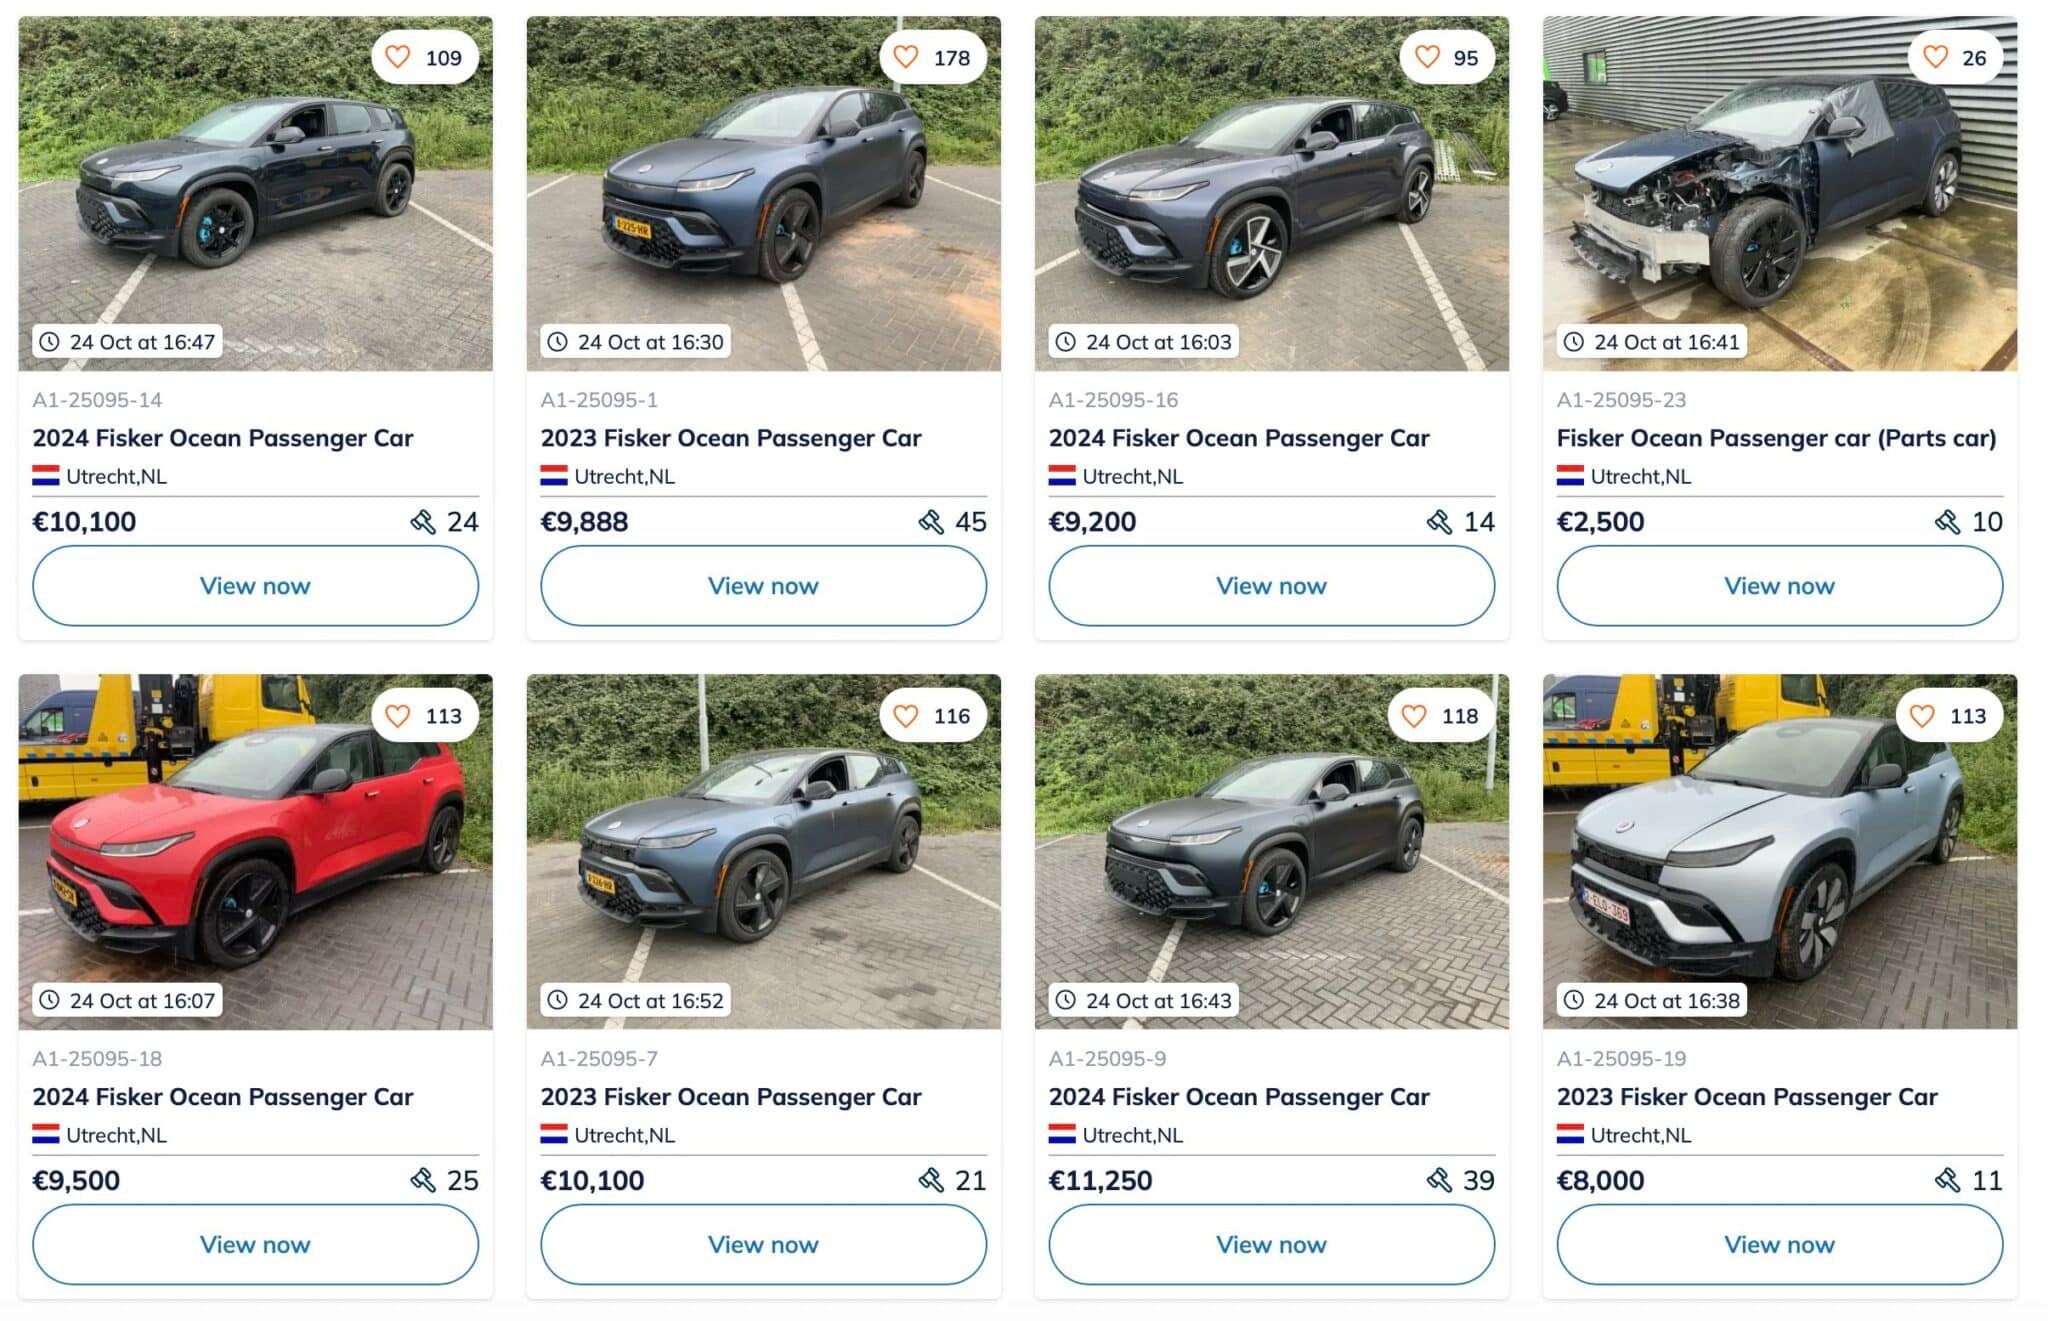Click the gavel icon on the €11,250 listing
Image resolution: width=2048 pixels, height=1321 pixels.
coord(1439,1181)
